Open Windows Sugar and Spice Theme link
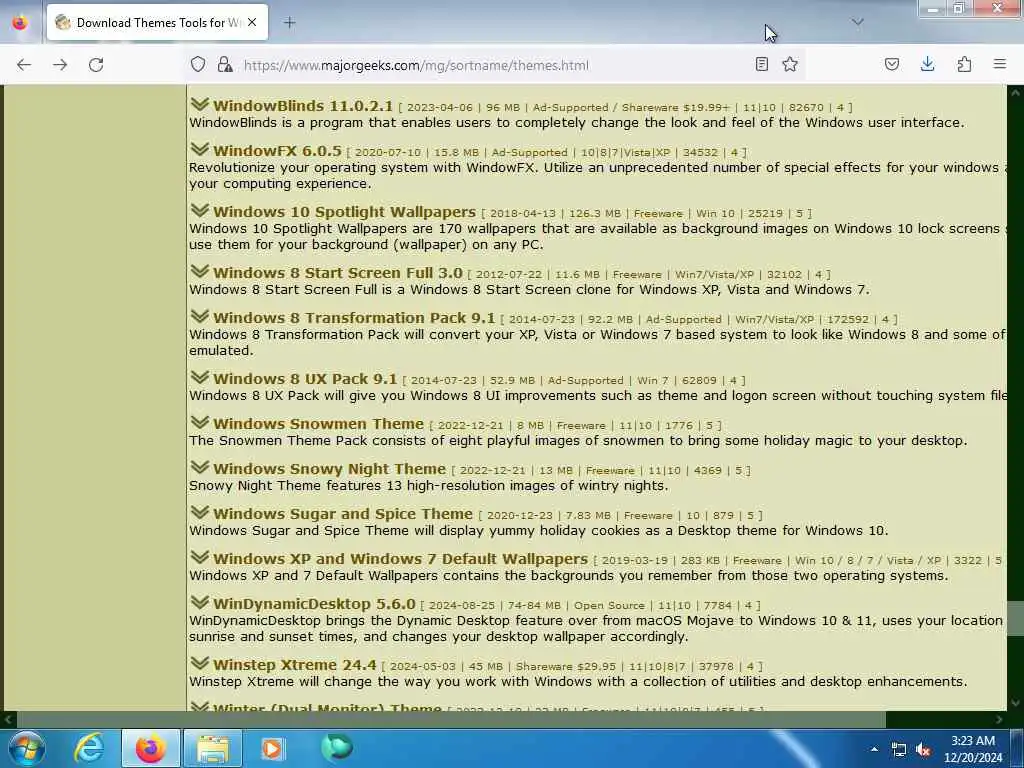1024x768 pixels. 343,514
